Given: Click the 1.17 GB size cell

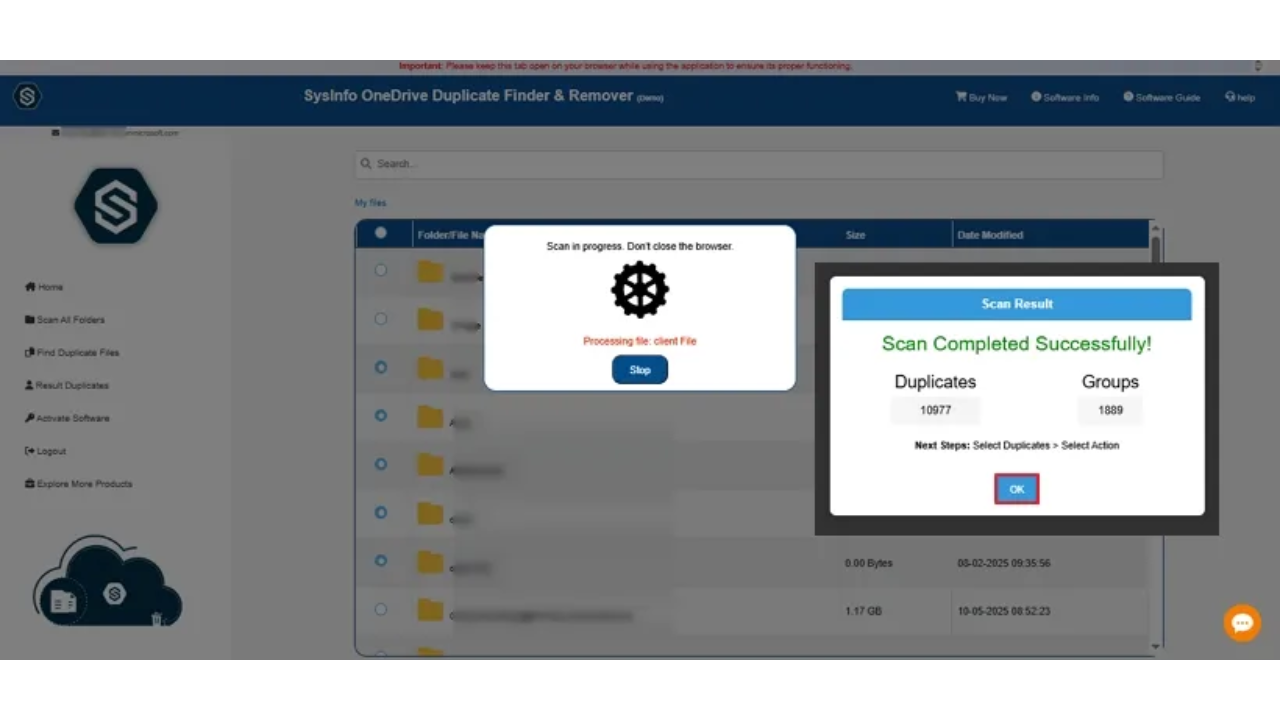Looking at the screenshot, I should (863, 611).
